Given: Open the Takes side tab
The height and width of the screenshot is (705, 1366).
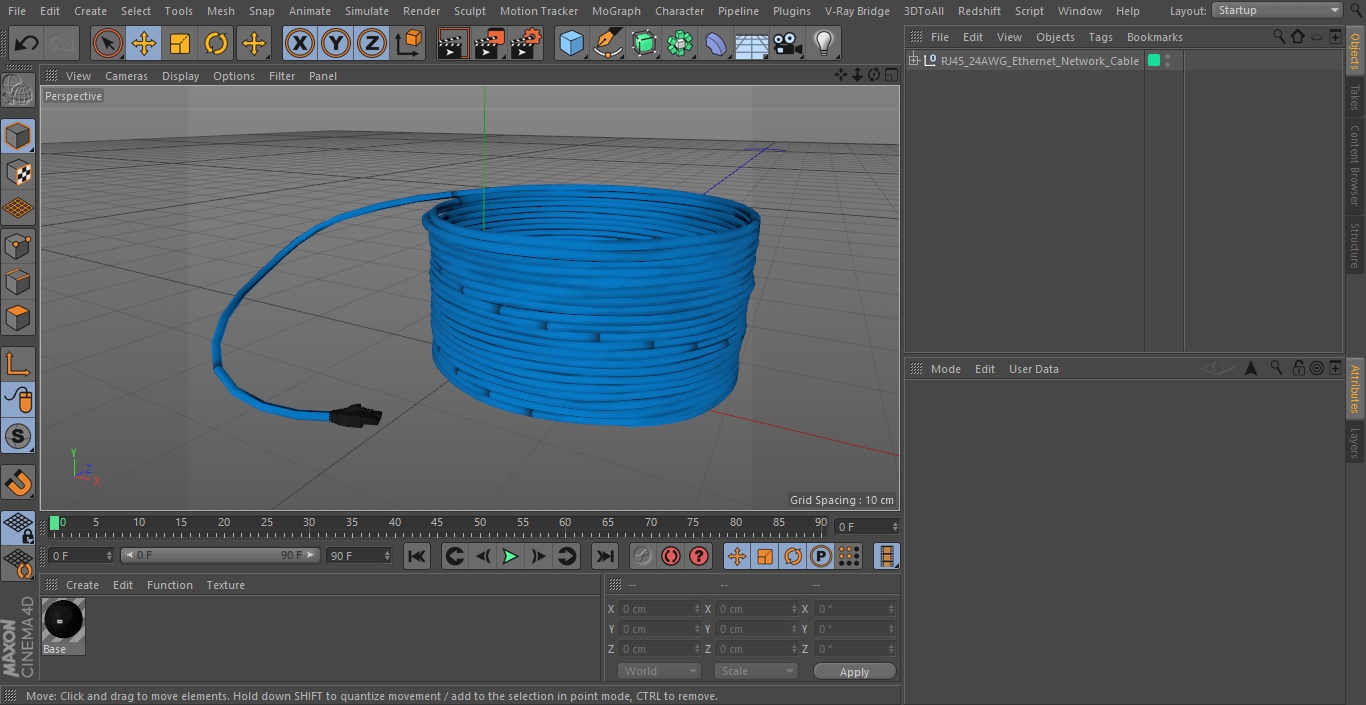Looking at the screenshot, I should [x=1355, y=97].
